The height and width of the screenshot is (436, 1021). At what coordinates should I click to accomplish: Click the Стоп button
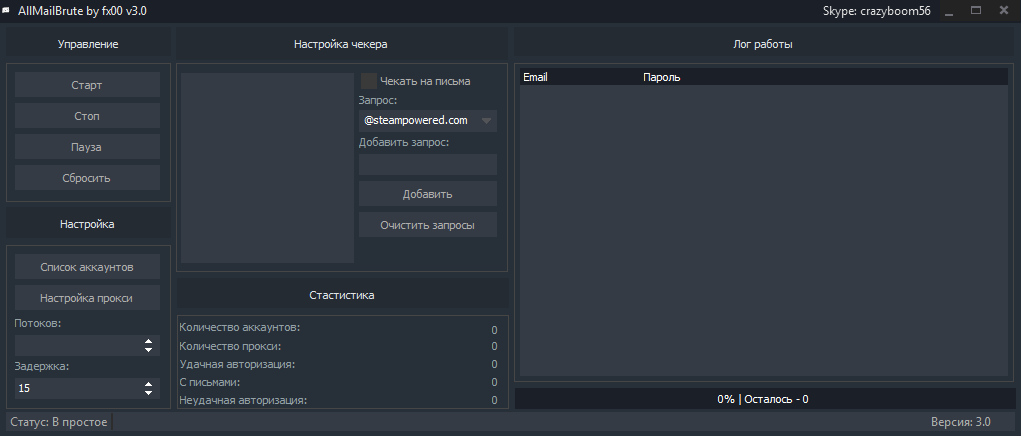point(87,116)
